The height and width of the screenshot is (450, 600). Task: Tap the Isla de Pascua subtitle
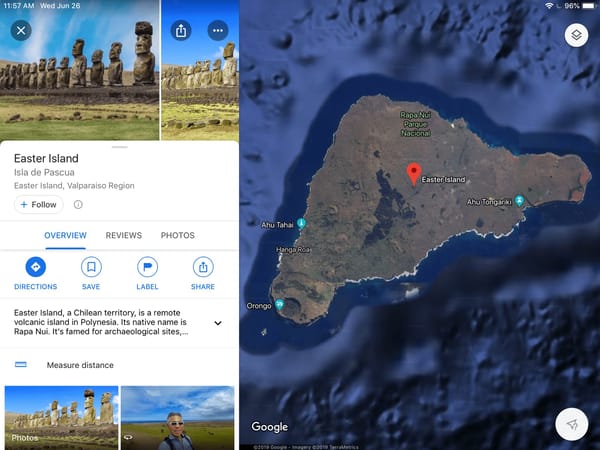pyautogui.click(x=44, y=173)
